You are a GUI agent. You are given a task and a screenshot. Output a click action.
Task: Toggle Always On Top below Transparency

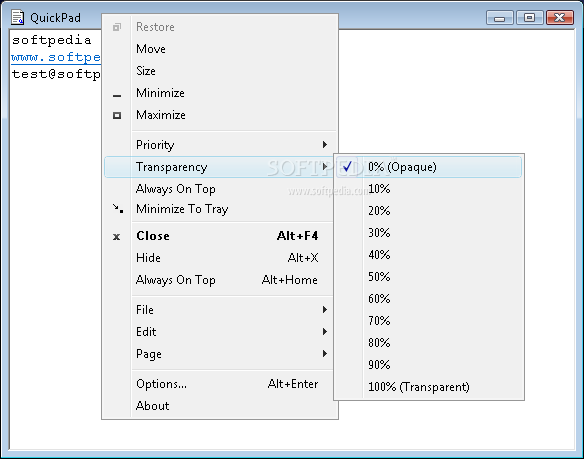[220, 189]
